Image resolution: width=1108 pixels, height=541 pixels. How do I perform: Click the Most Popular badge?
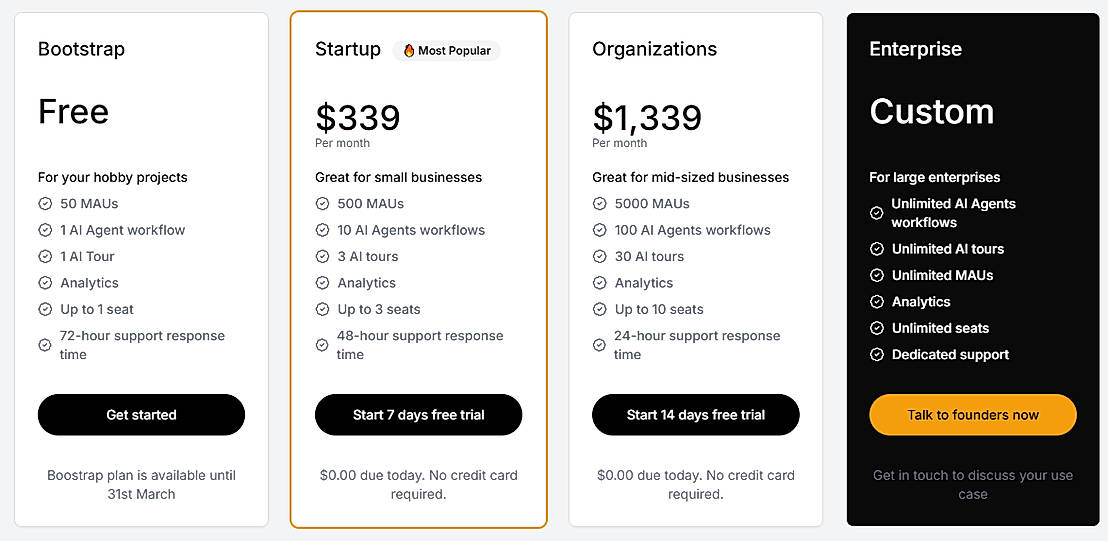pyautogui.click(x=447, y=51)
